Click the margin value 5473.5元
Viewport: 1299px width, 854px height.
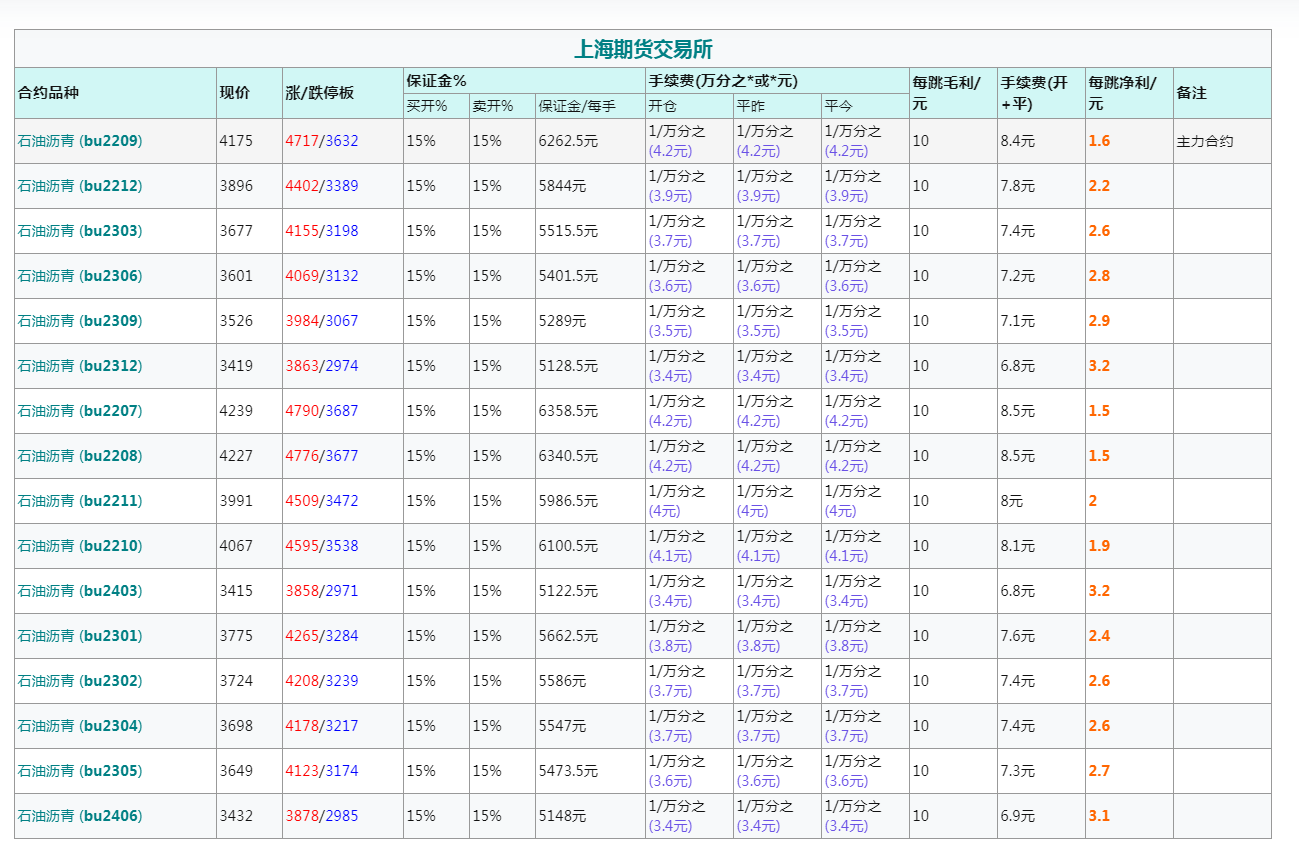(568, 771)
